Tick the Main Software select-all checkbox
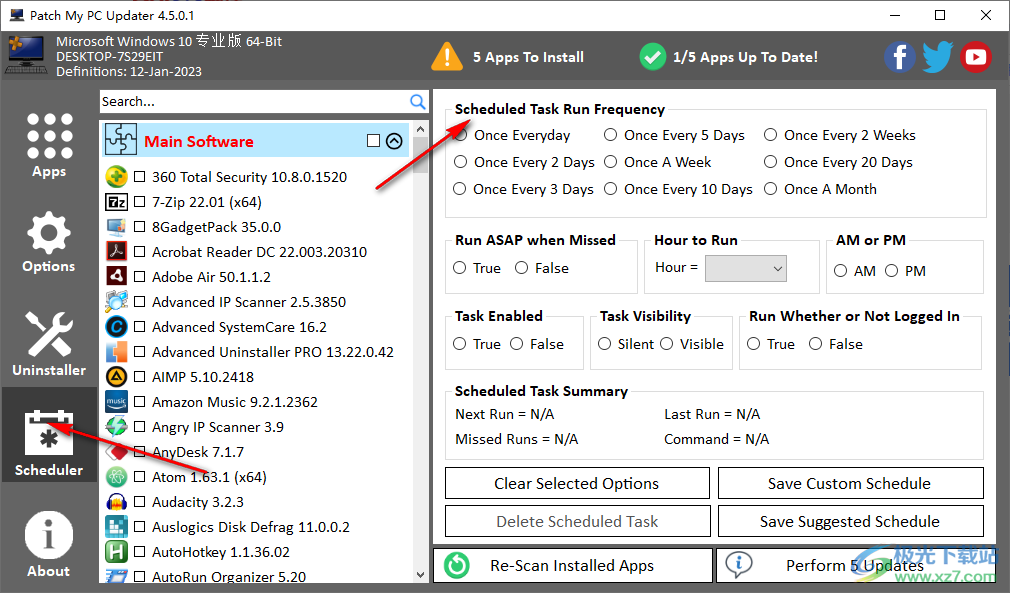This screenshot has height=593, width=1010. click(373, 141)
